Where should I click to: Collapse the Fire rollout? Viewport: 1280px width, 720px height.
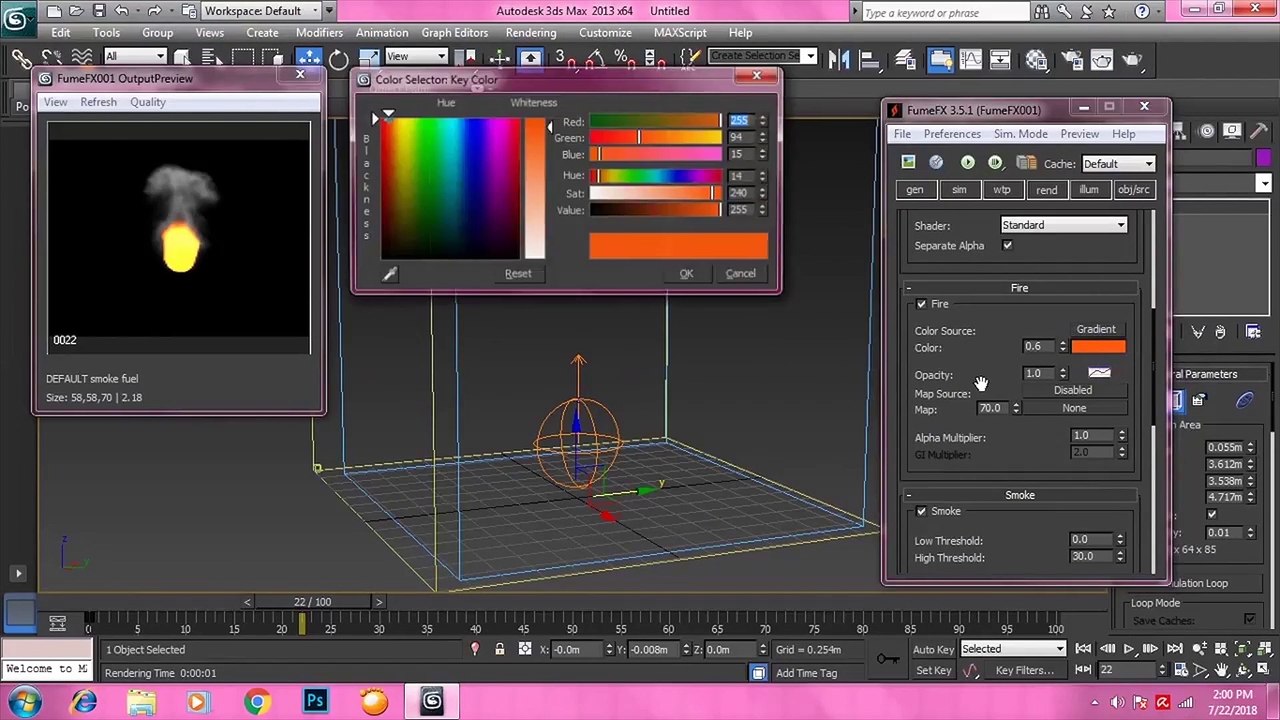pyautogui.click(x=1019, y=288)
